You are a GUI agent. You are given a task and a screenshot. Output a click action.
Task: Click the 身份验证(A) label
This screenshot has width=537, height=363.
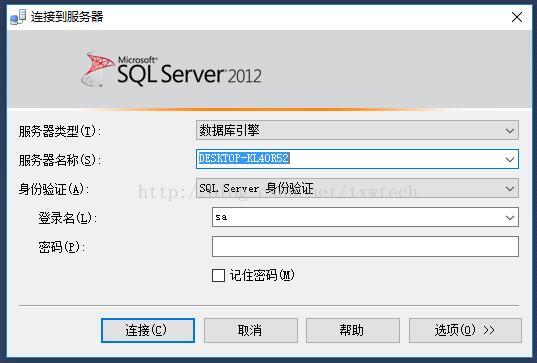click(x=54, y=189)
